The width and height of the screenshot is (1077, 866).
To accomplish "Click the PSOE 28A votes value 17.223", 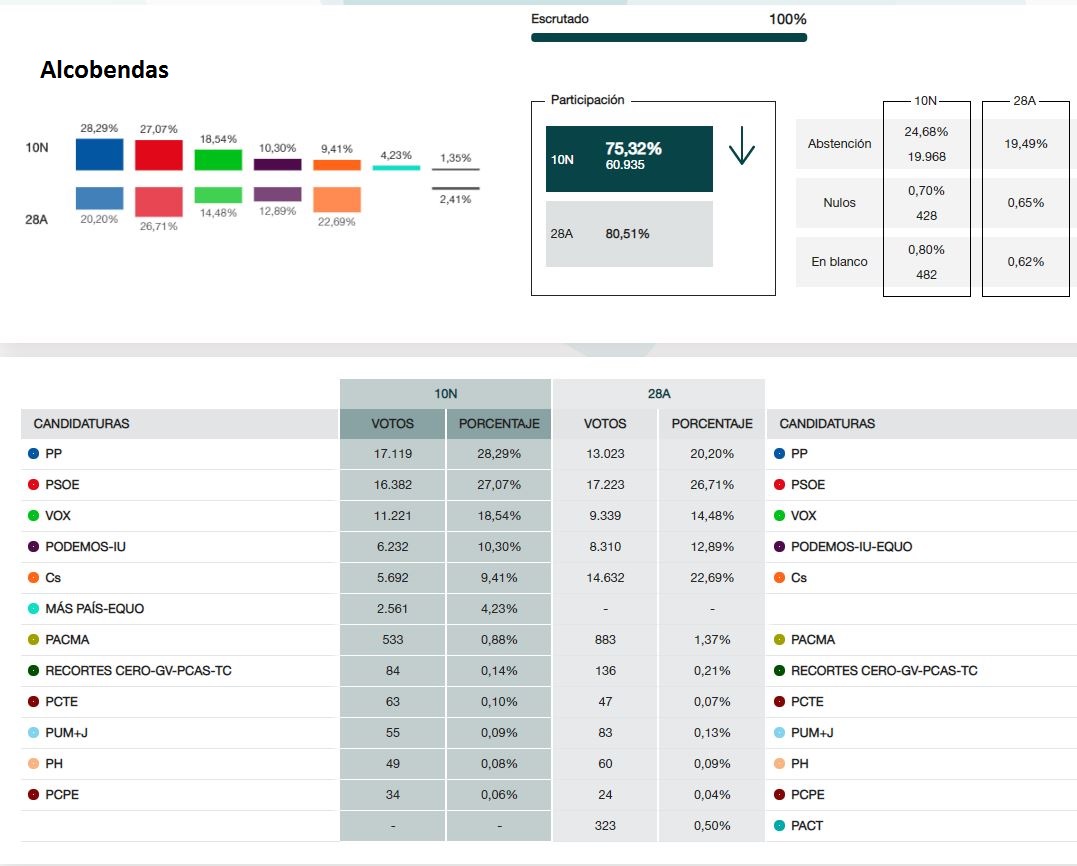I will pyautogui.click(x=605, y=485).
